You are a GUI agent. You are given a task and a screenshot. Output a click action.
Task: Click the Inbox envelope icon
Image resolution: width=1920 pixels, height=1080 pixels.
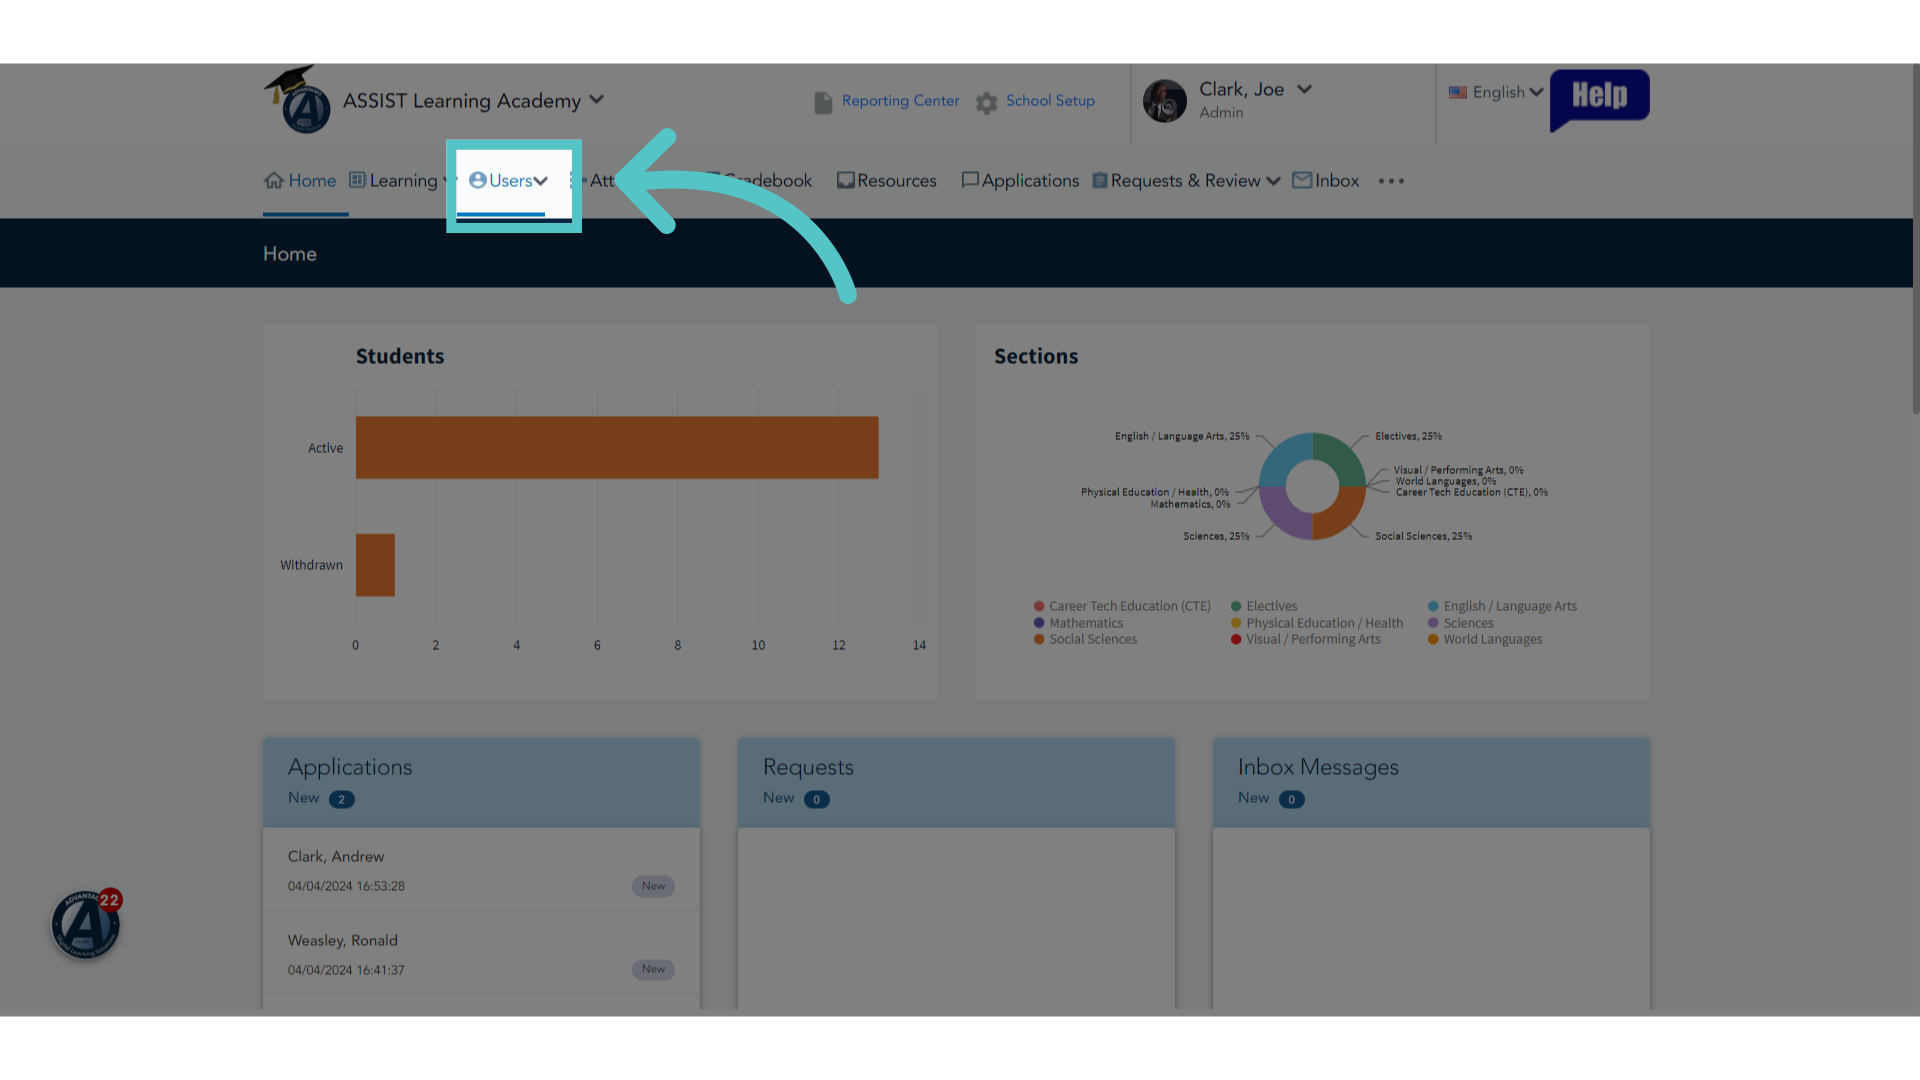point(1302,180)
